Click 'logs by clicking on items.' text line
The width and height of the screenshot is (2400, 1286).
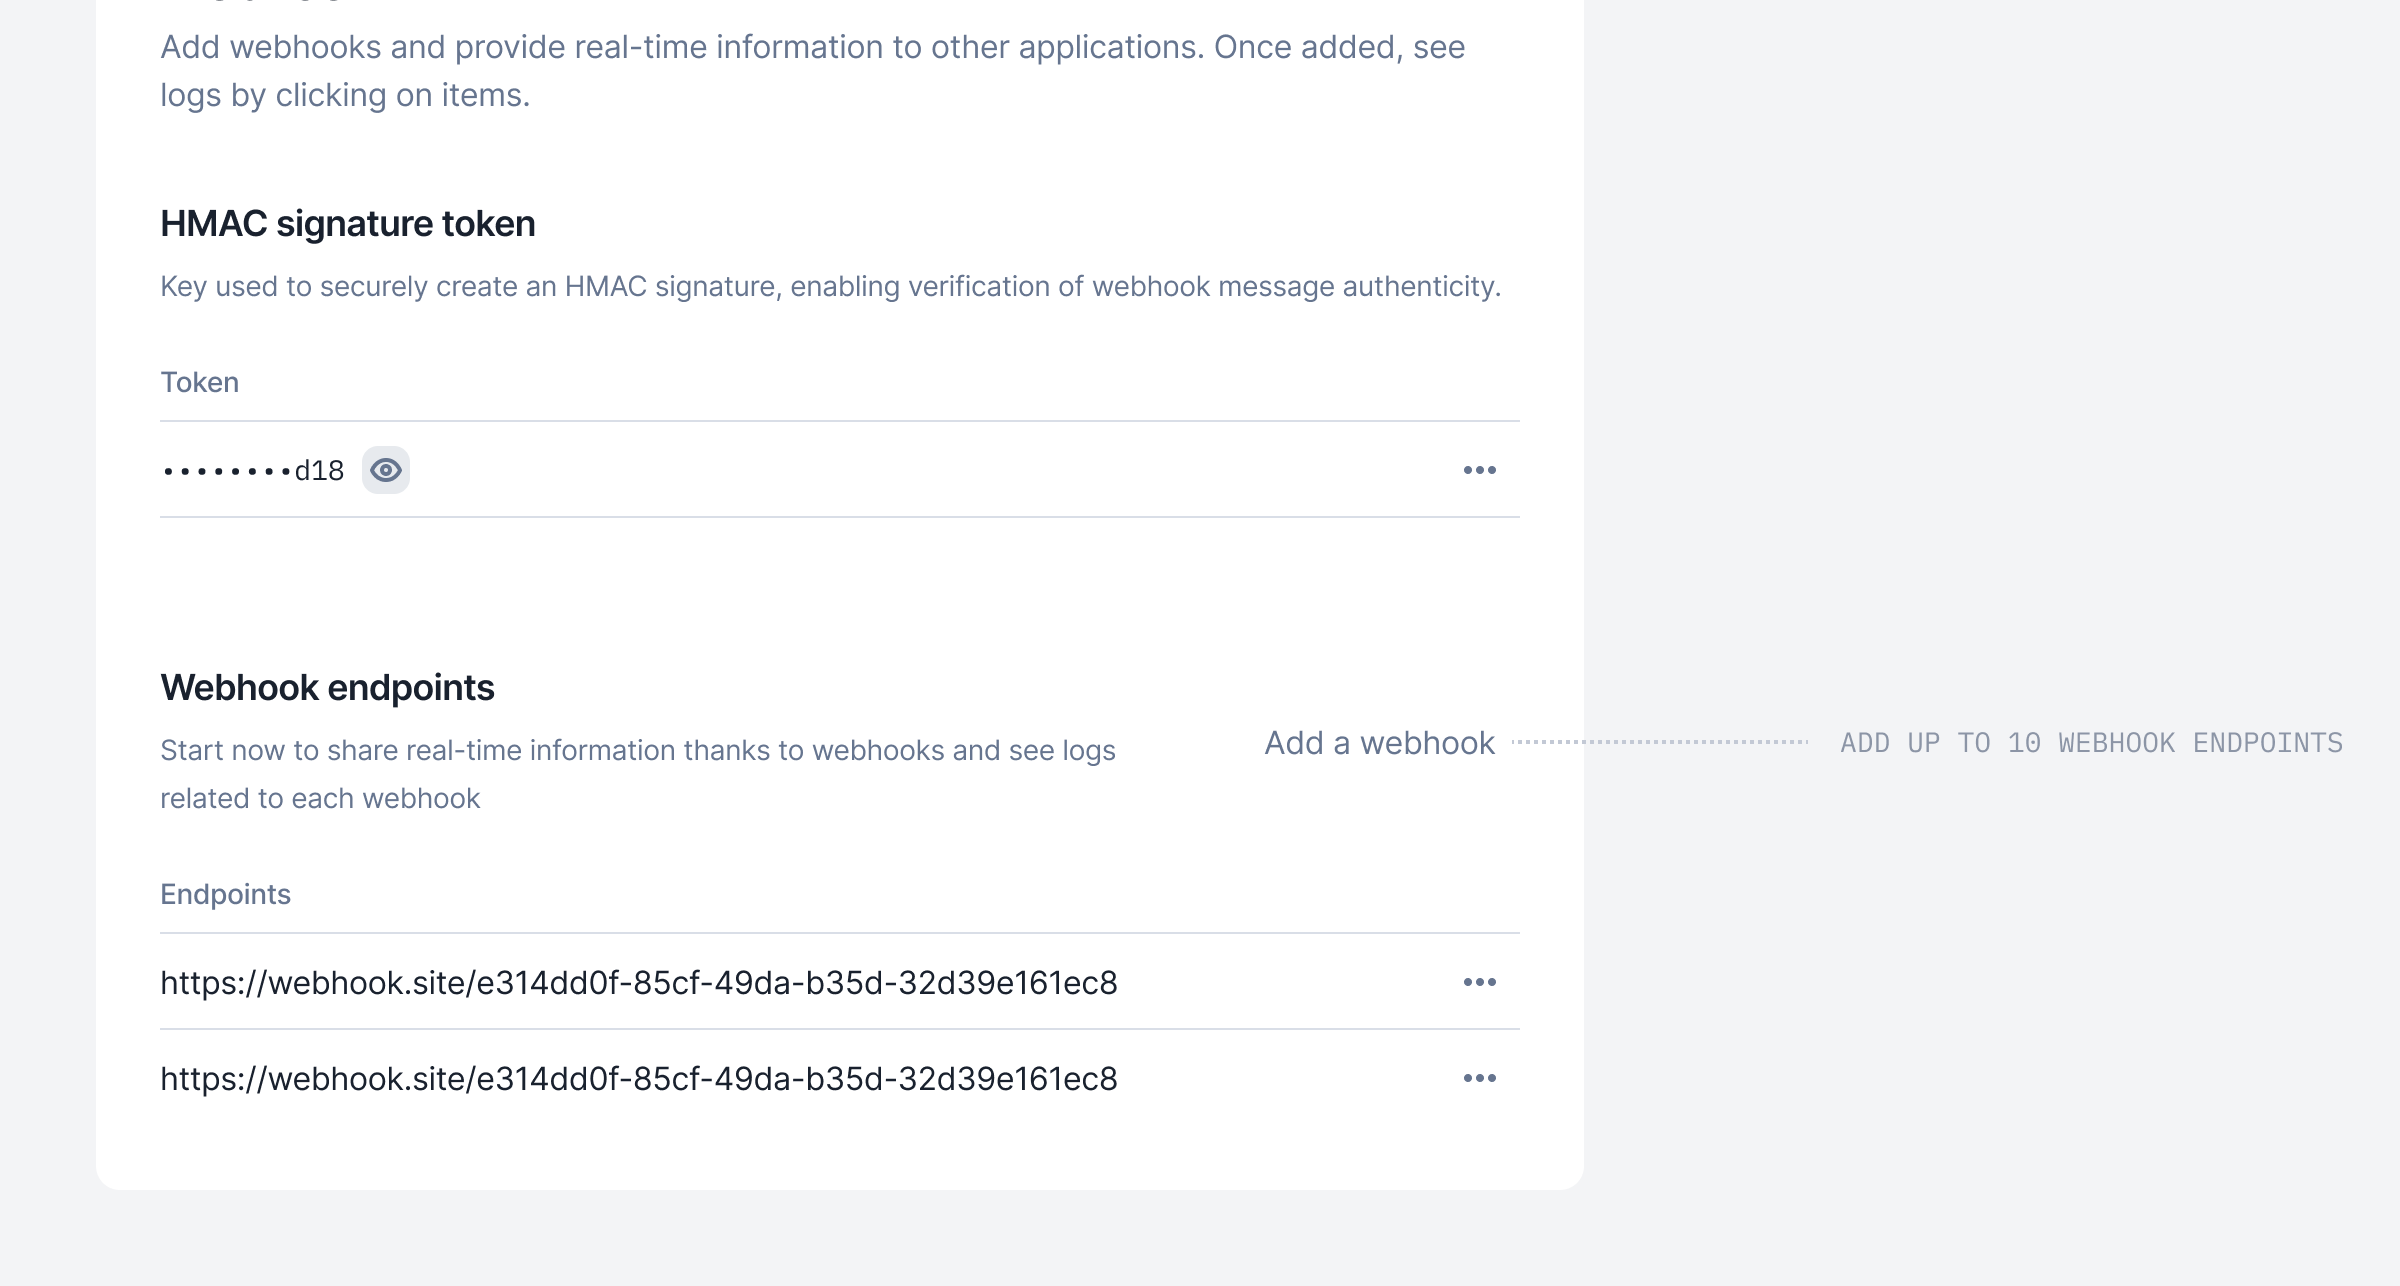click(345, 96)
